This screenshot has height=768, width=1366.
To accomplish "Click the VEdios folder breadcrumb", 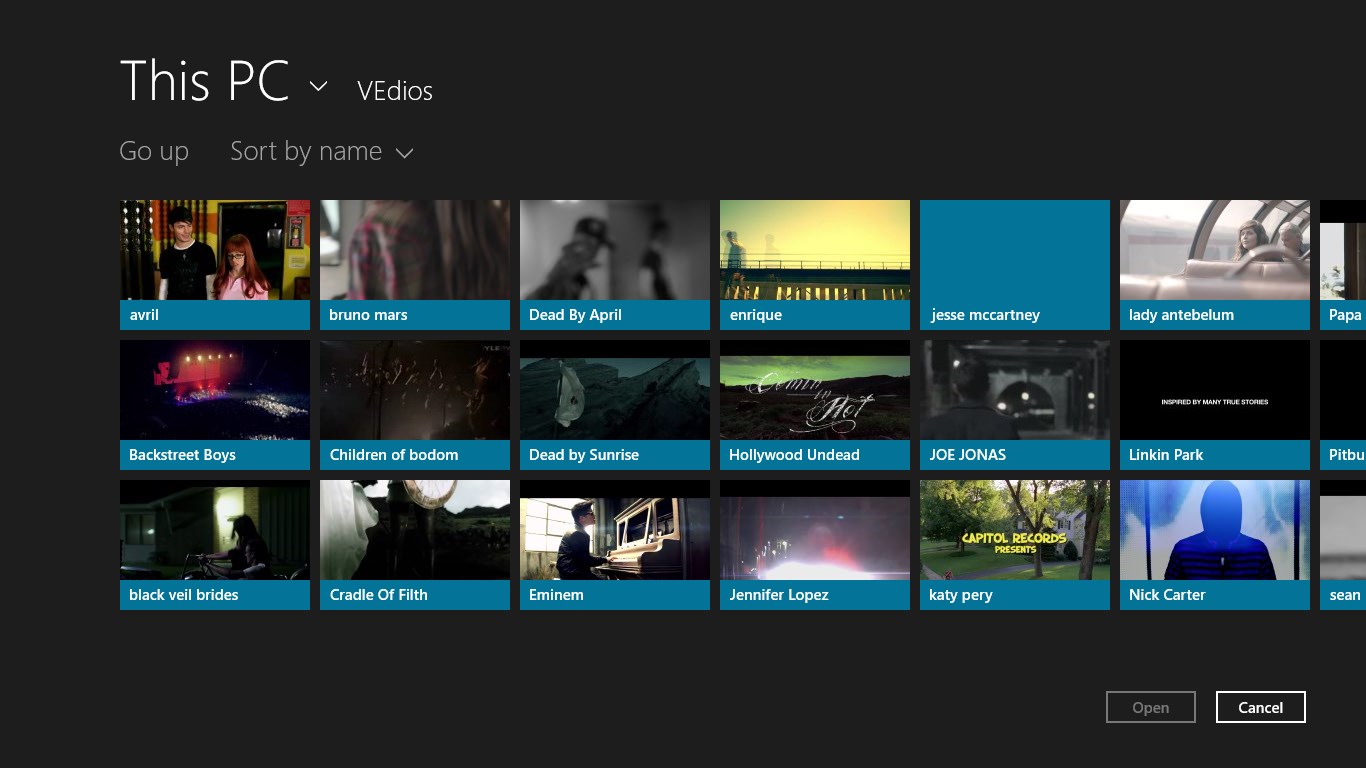I will (395, 91).
